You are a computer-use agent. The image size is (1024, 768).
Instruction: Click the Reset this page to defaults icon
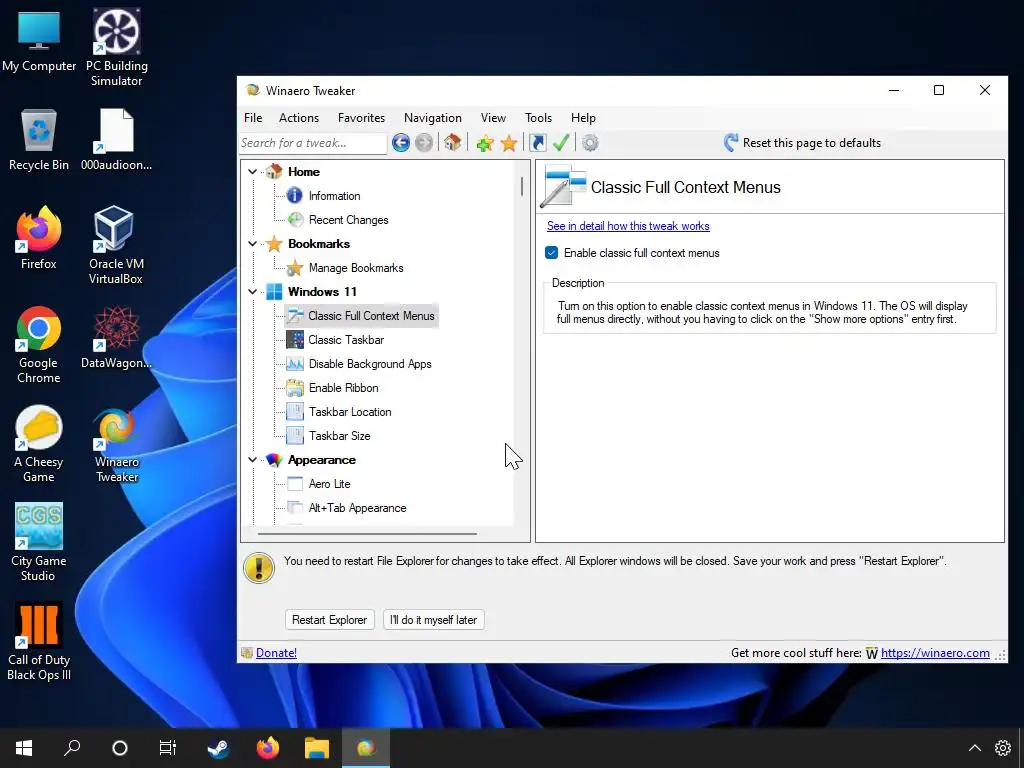(731, 143)
